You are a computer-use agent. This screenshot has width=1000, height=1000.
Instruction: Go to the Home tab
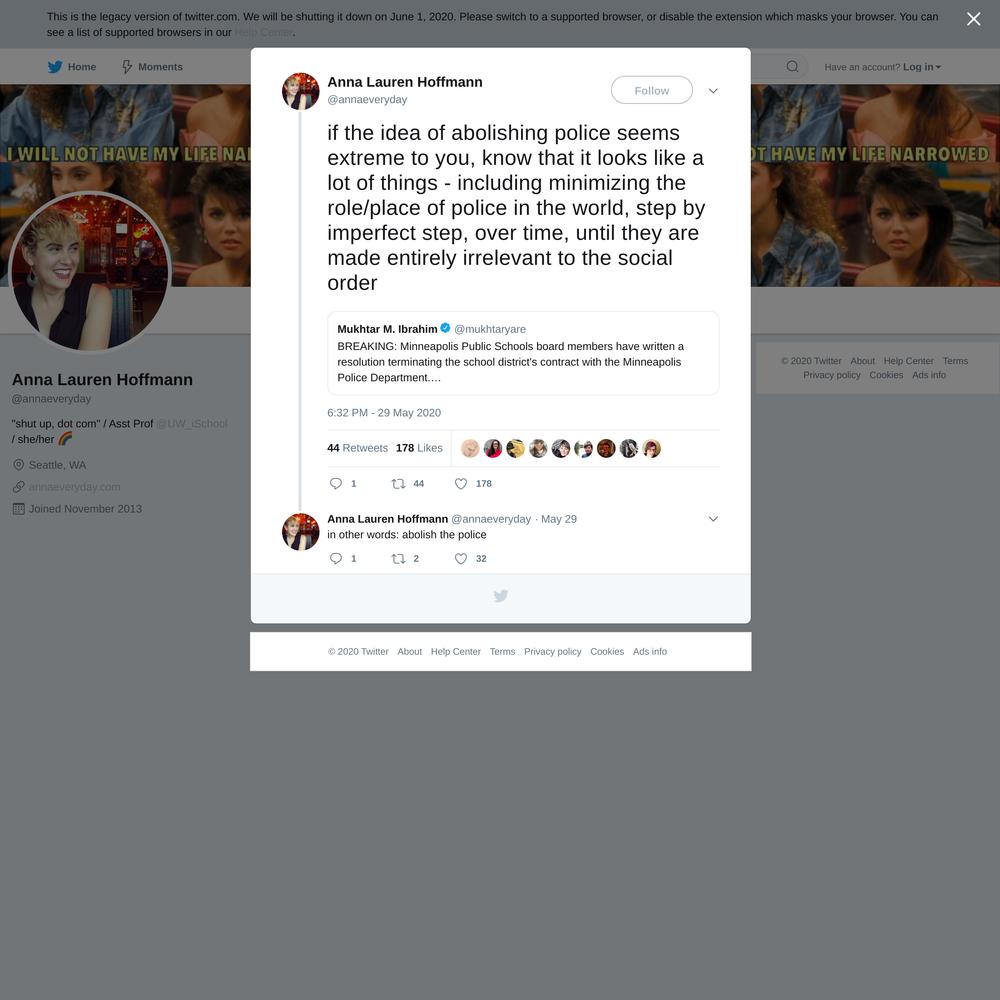[x=71, y=66]
